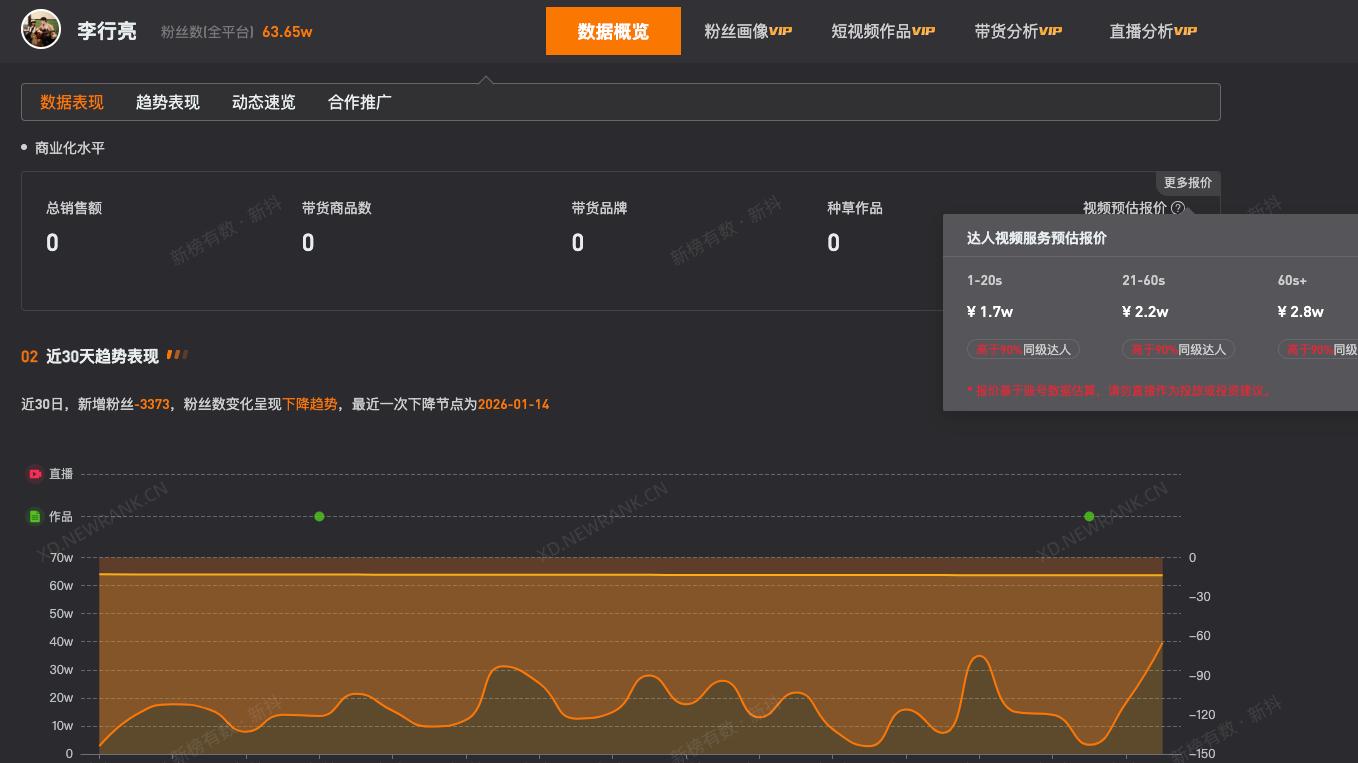
Task: Click the VIP badge on 直播分析
Action: 1185,30
